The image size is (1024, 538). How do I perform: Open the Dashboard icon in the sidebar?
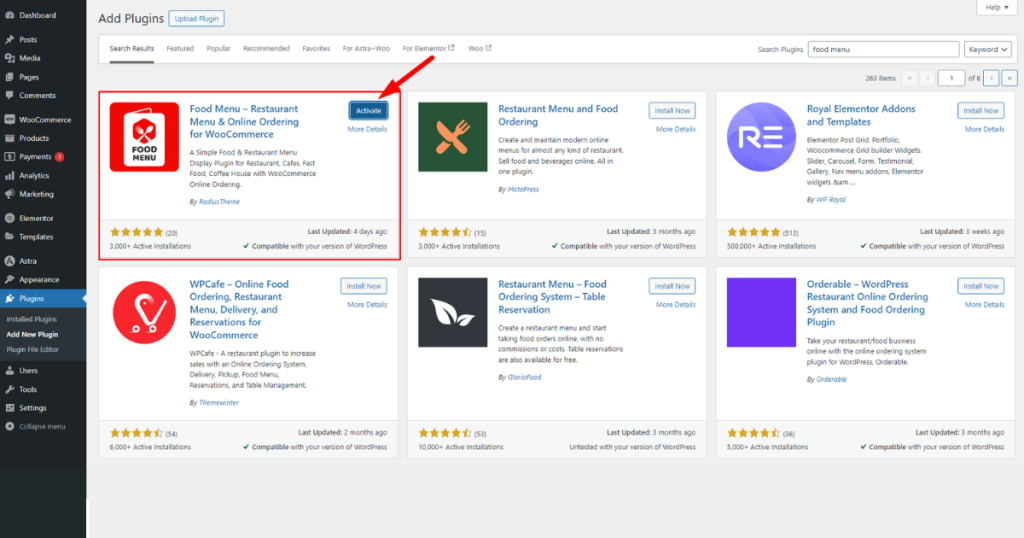[x=9, y=15]
